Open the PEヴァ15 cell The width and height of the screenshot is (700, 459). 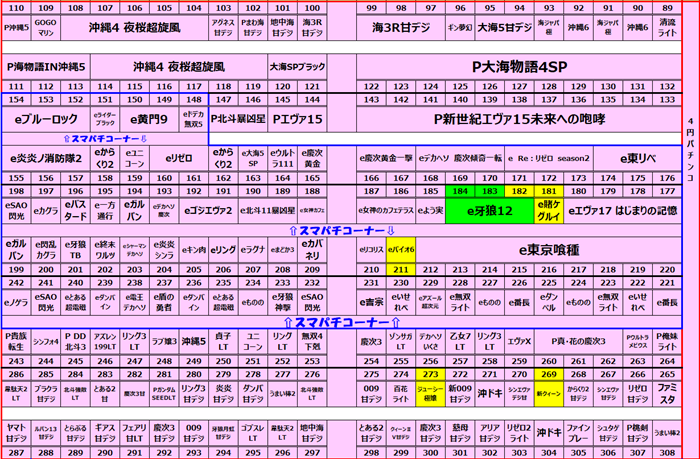(x=297, y=119)
